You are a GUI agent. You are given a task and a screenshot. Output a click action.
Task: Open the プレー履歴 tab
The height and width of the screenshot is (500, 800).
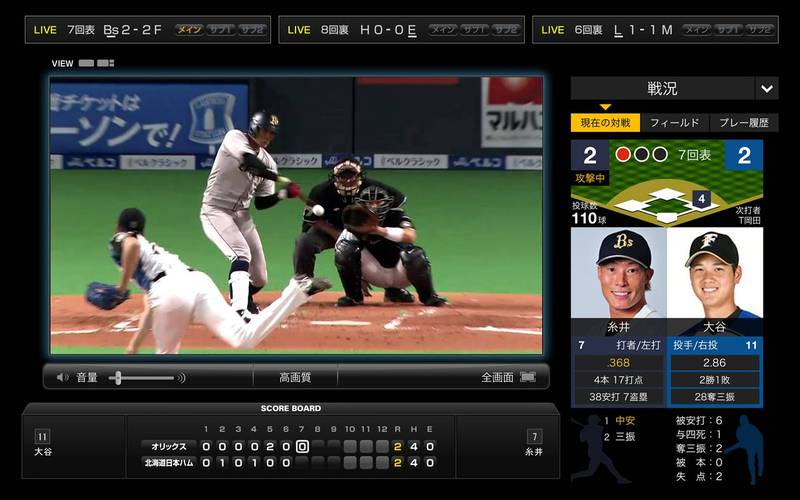point(744,123)
